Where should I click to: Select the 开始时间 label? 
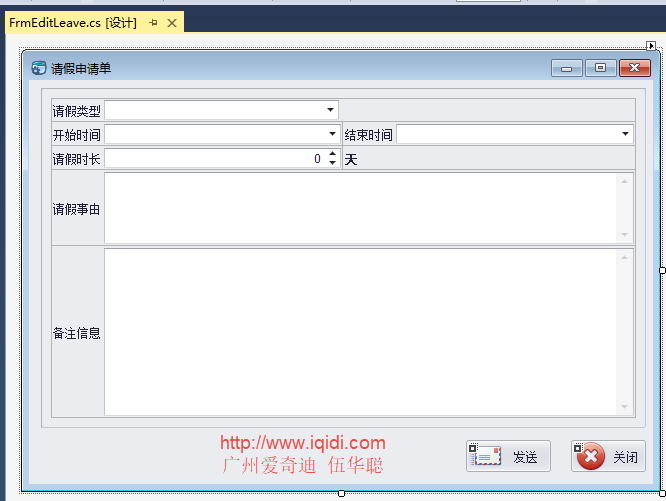(x=76, y=135)
